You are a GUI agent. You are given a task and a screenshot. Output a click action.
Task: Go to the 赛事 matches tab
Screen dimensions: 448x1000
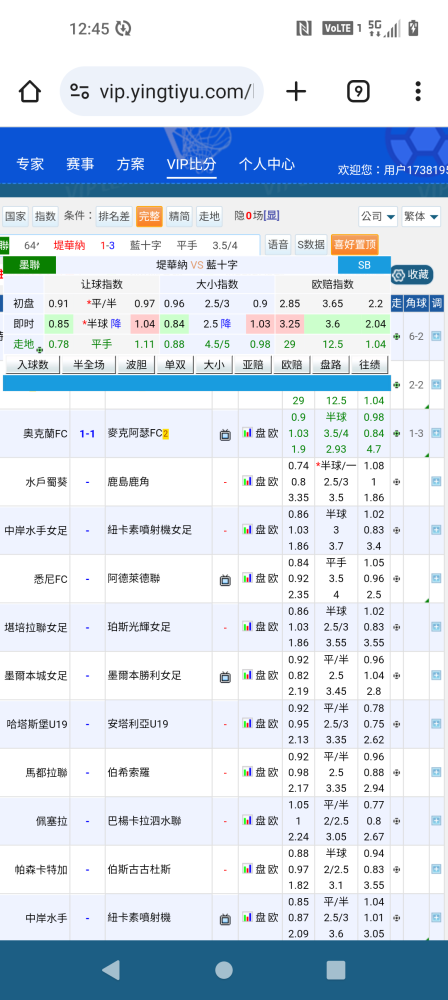click(x=80, y=165)
